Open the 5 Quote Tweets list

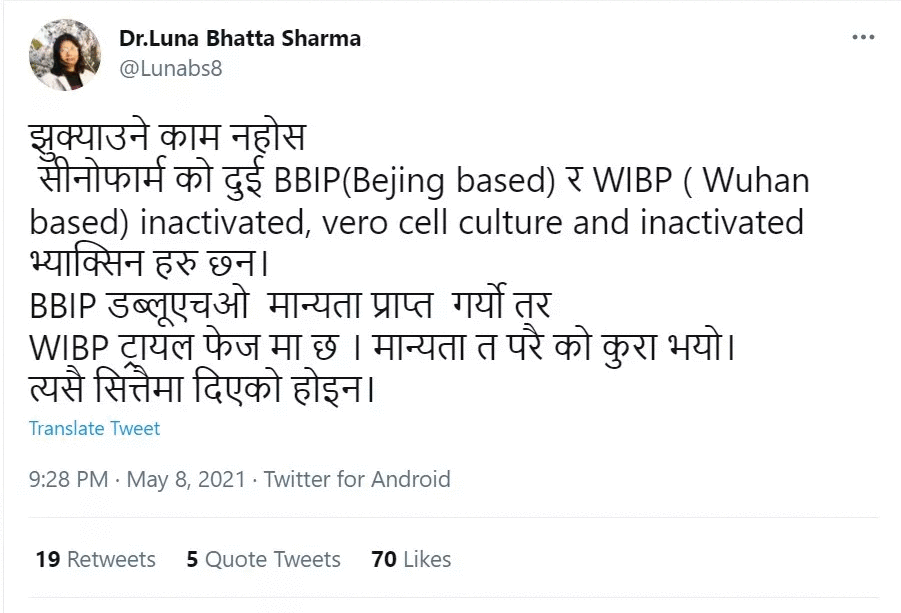[x=263, y=560]
